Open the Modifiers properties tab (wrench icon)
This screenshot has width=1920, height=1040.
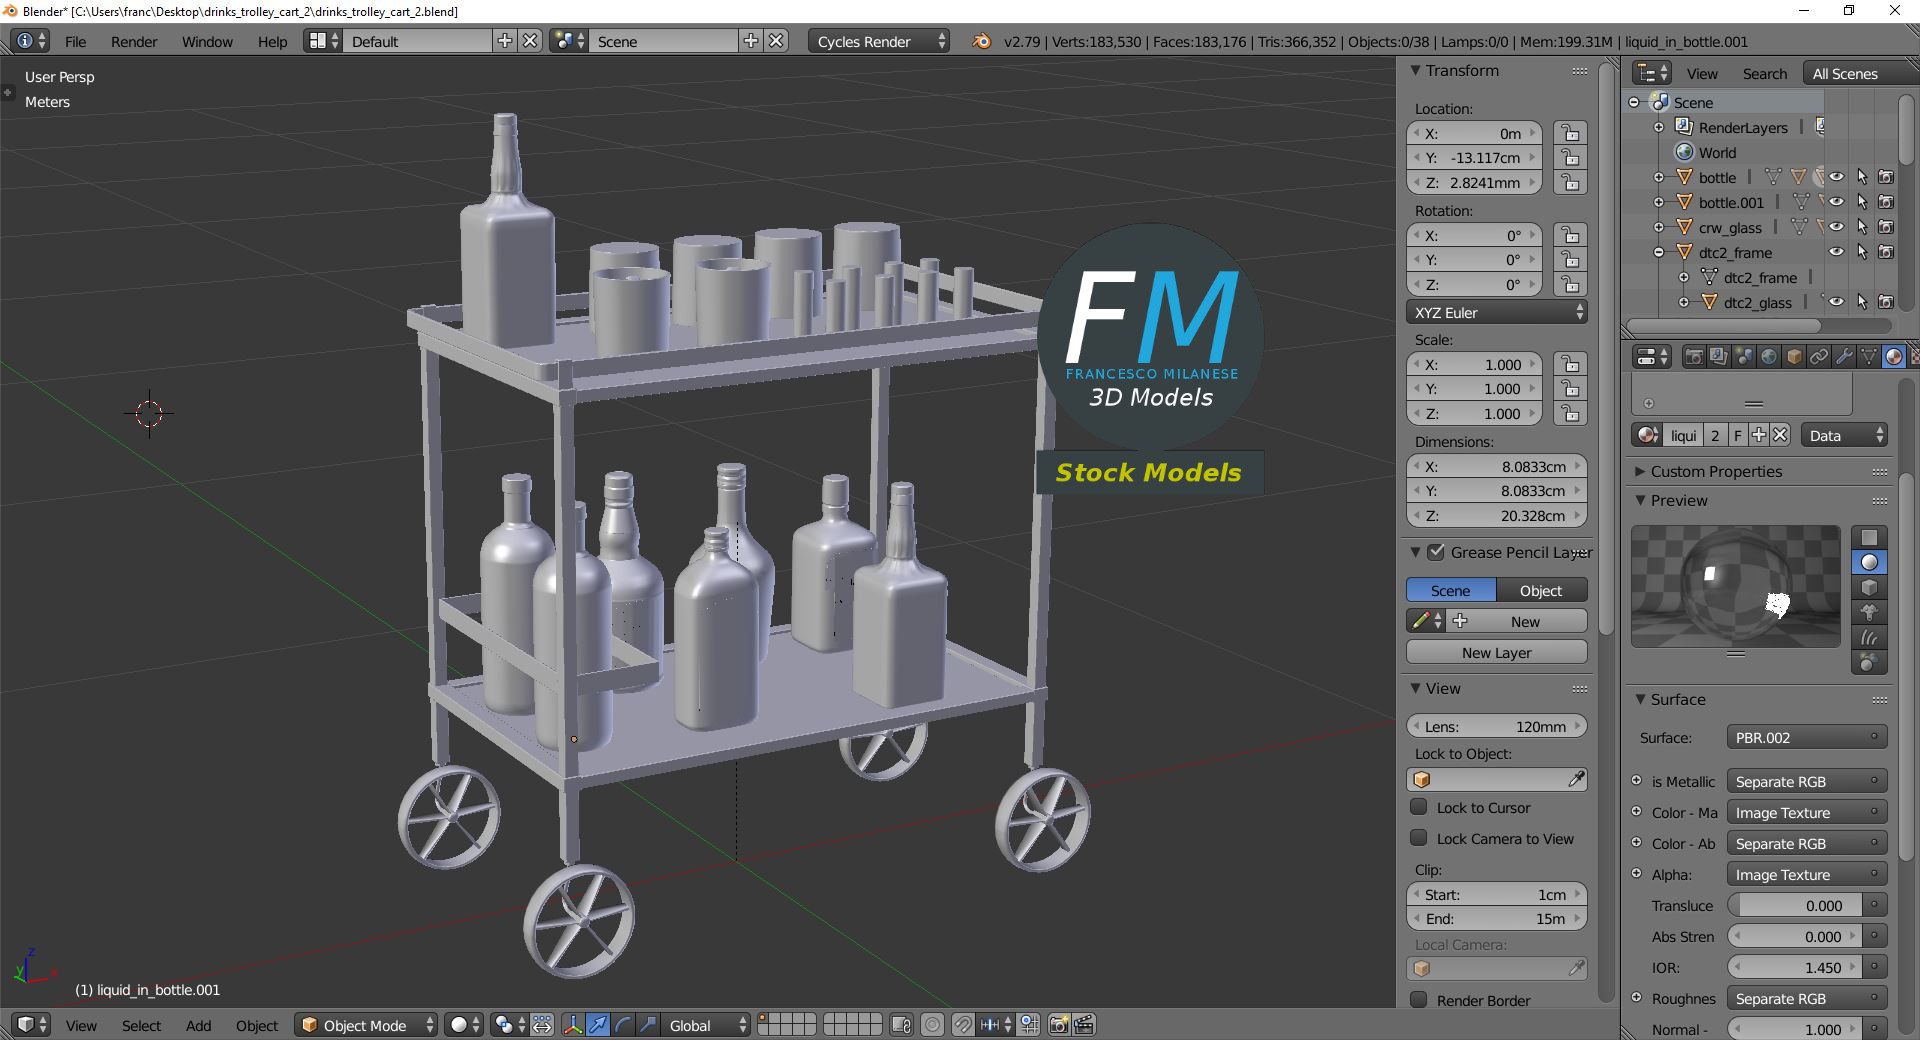(1844, 356)
